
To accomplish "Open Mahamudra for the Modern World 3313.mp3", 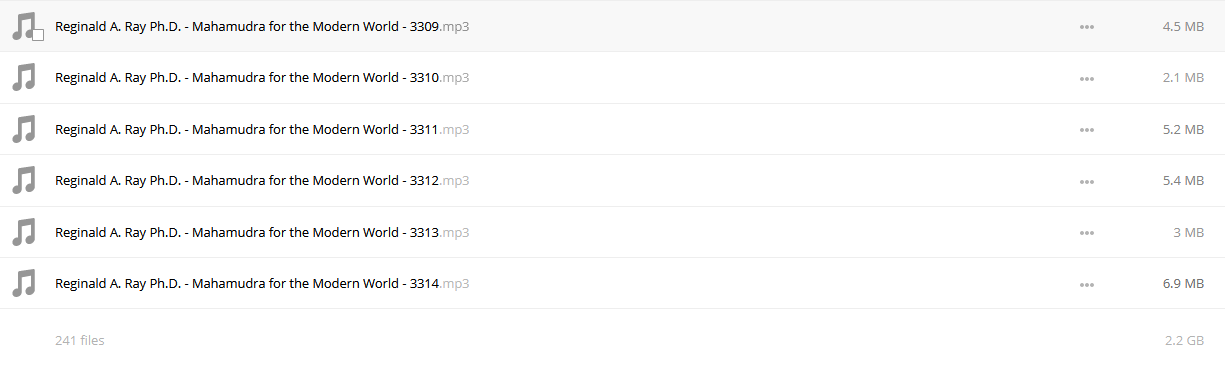I will point(262,232).
